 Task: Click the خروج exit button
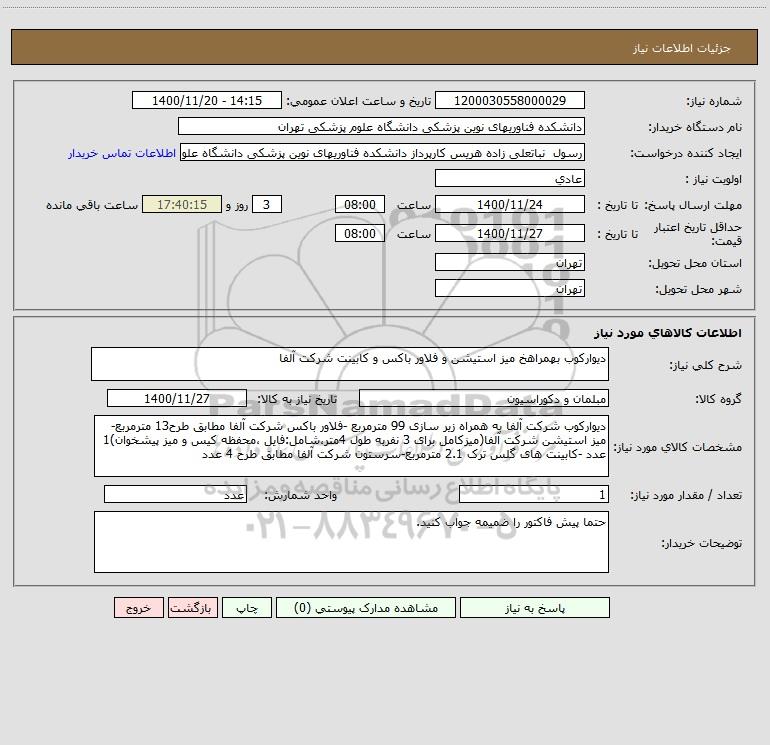(x=138, y=608)
